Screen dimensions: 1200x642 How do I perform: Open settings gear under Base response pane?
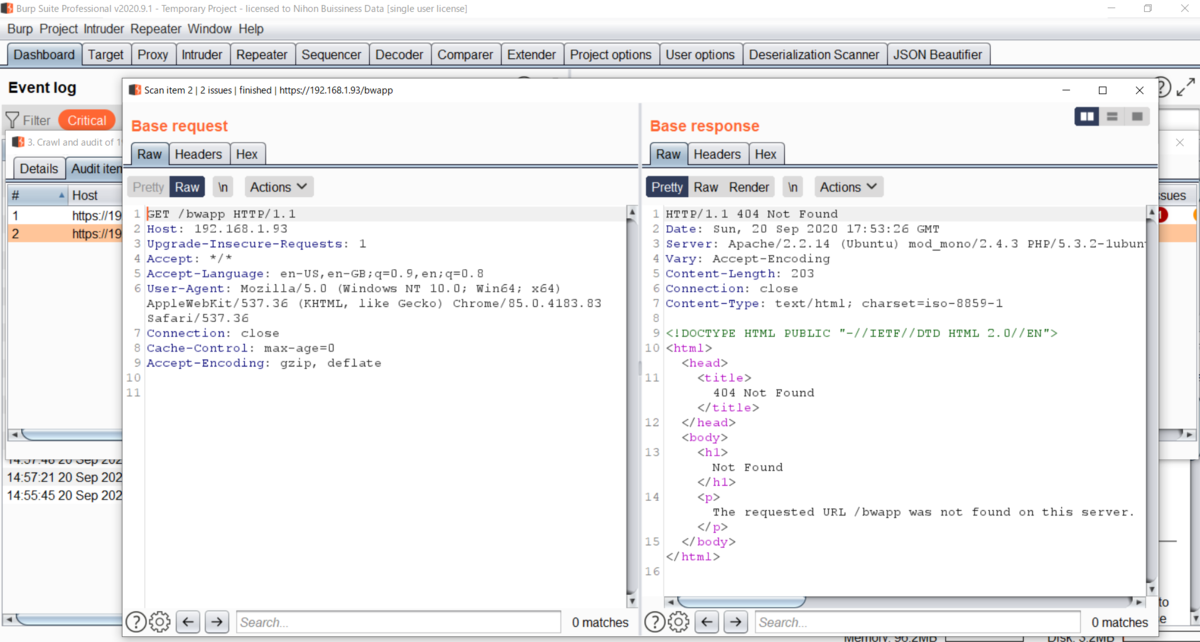pos(679,622)
